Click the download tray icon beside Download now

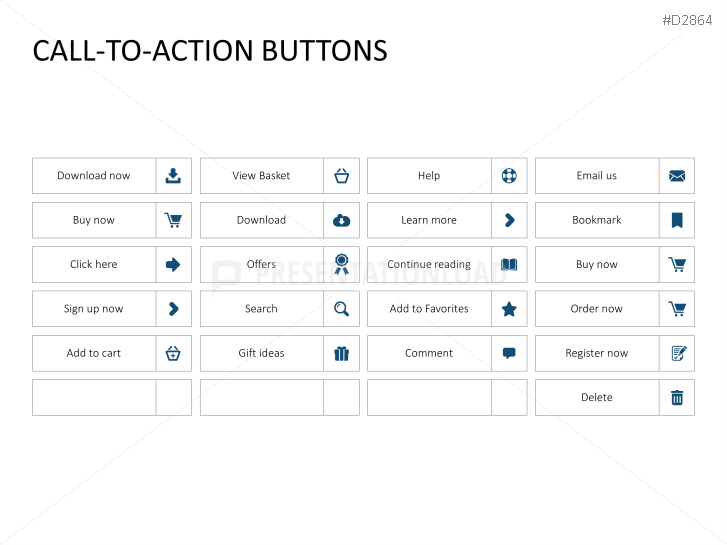[x=173, y=176]
